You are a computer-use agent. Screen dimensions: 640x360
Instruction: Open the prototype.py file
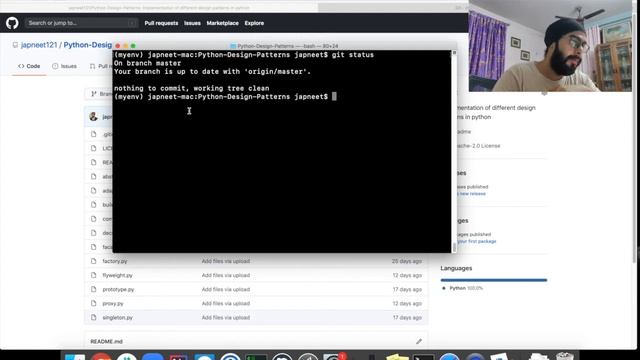pyautogui.click(x=118, y=289)
